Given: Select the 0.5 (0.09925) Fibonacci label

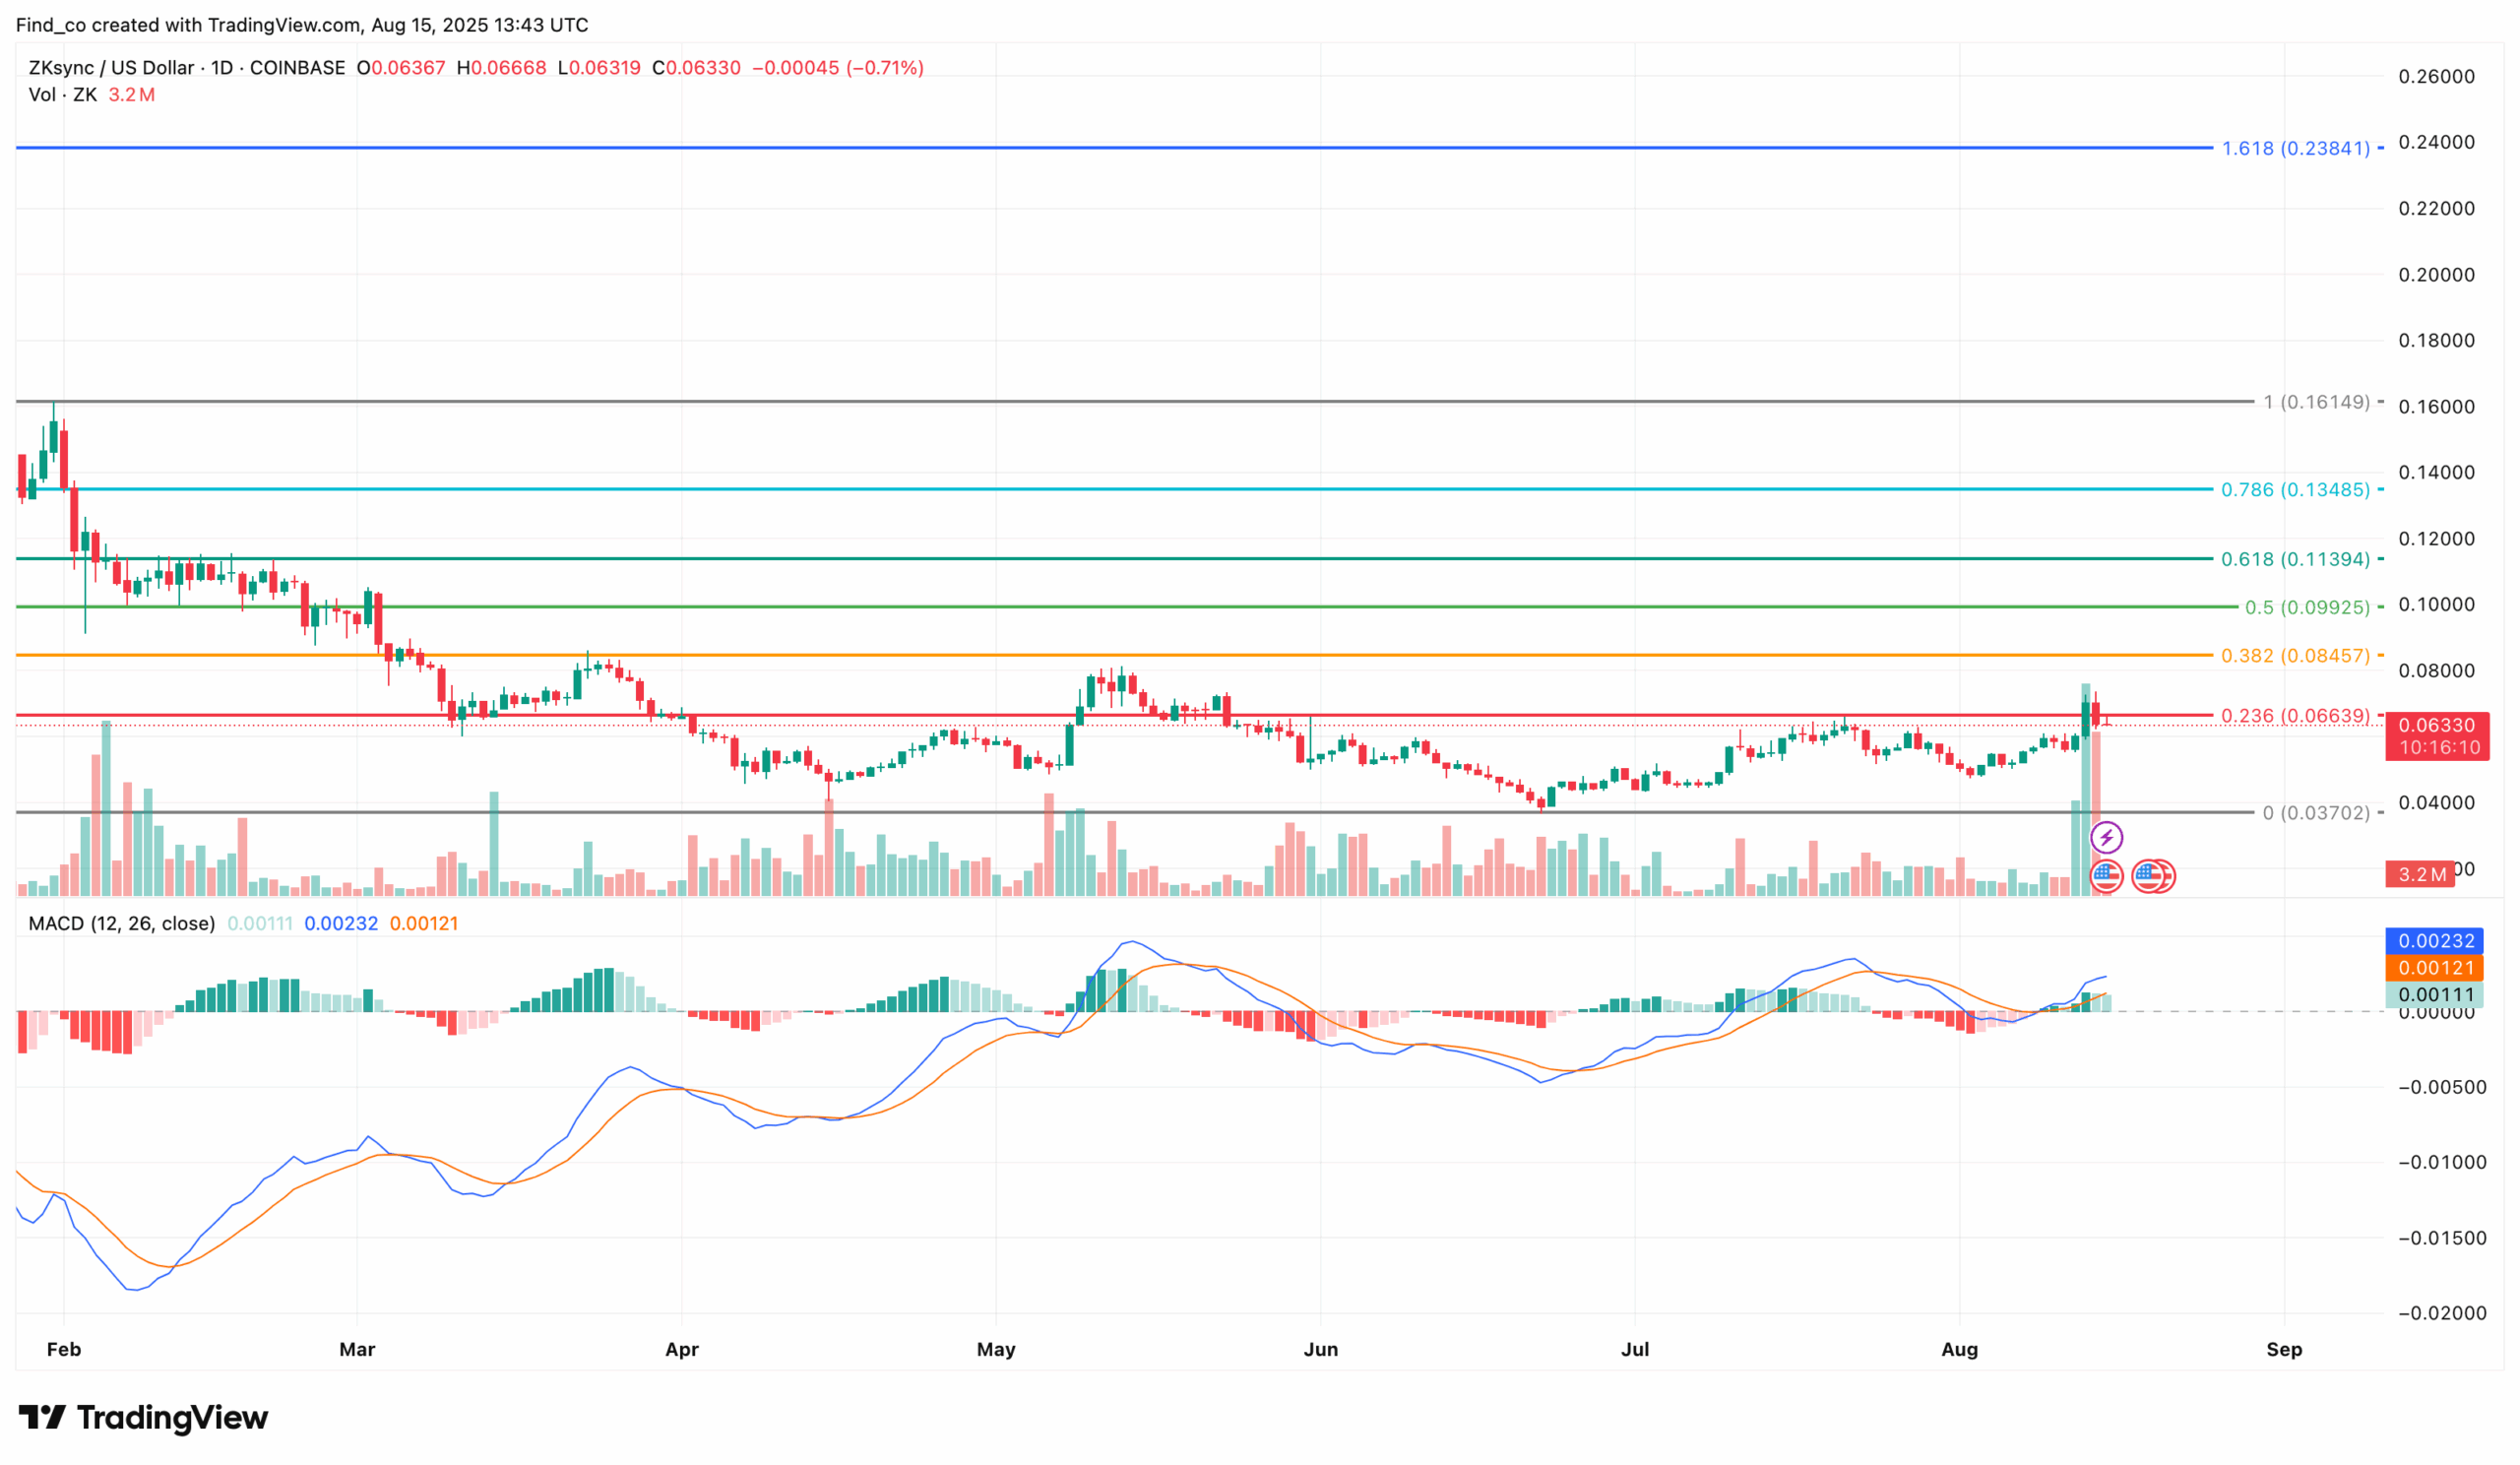Looking at the screenshot, I should click(x=2308, y=607).
